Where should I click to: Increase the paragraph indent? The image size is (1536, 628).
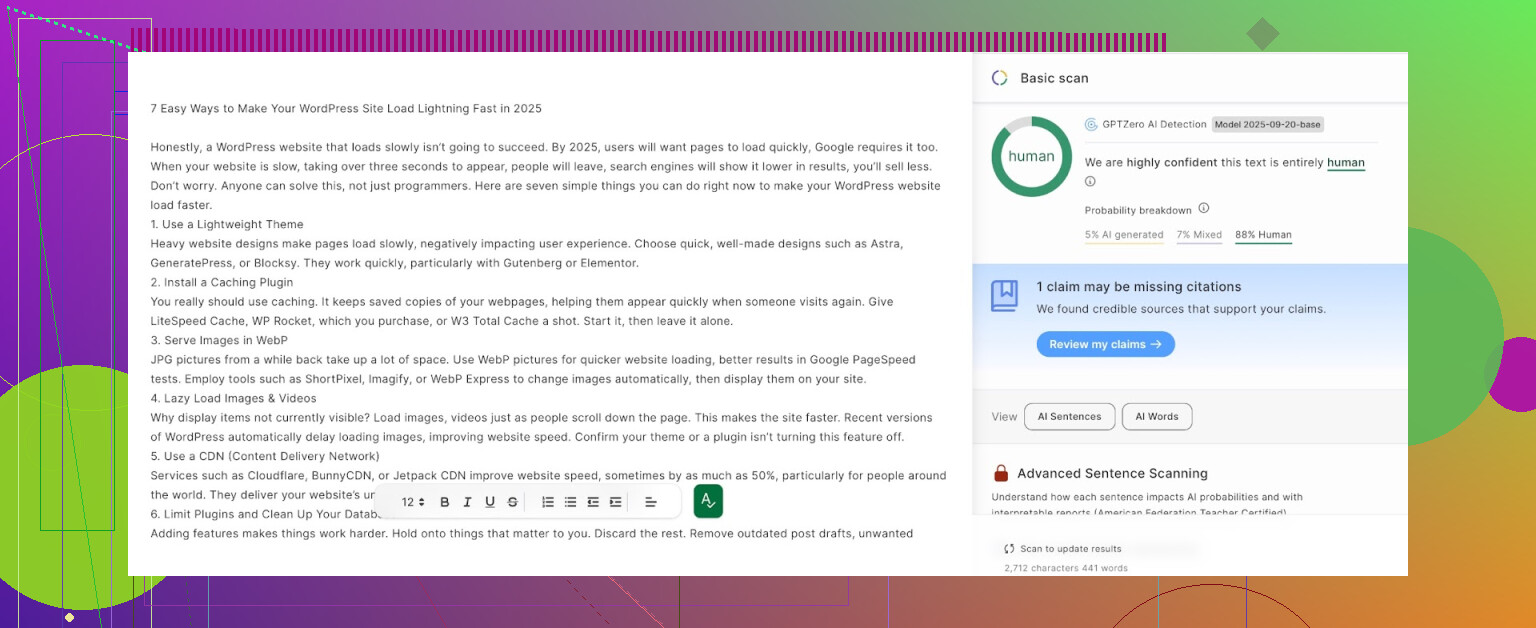click(615, 502)
